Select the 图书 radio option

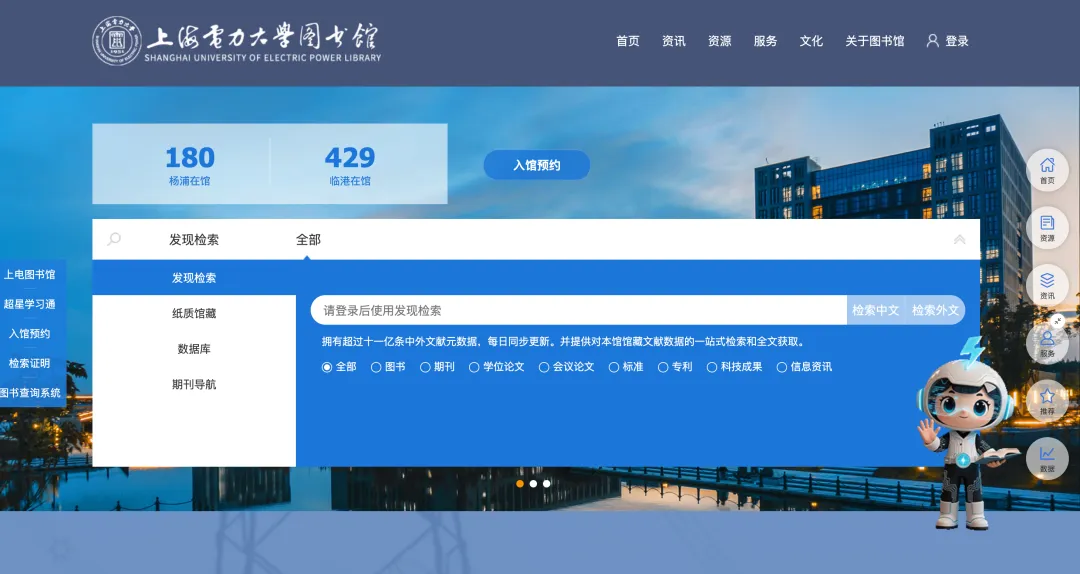tap(376, 367)
